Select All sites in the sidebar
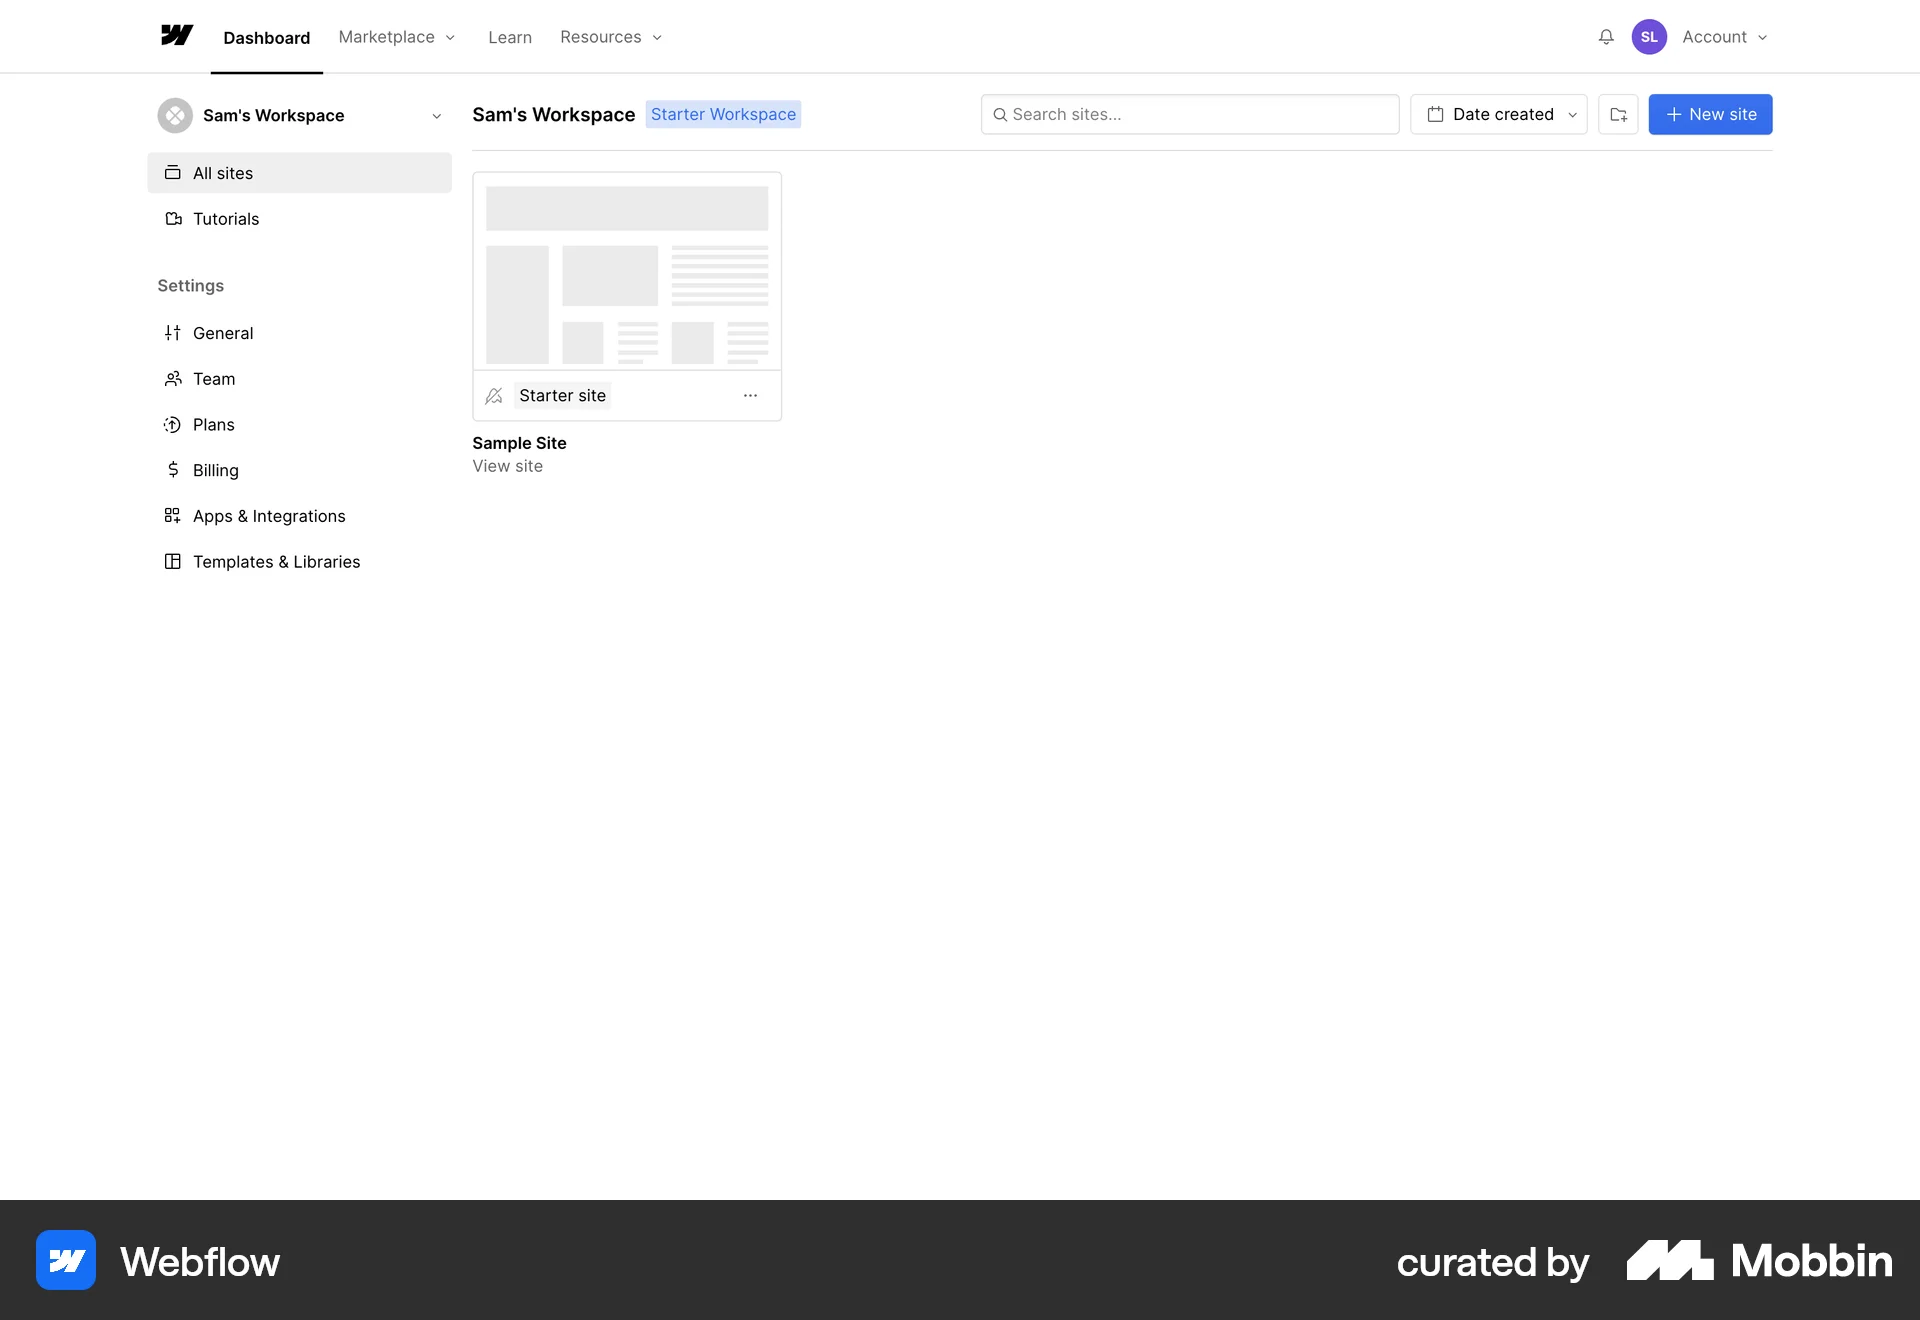The image size is (1920, 1320). coord(222,172)
